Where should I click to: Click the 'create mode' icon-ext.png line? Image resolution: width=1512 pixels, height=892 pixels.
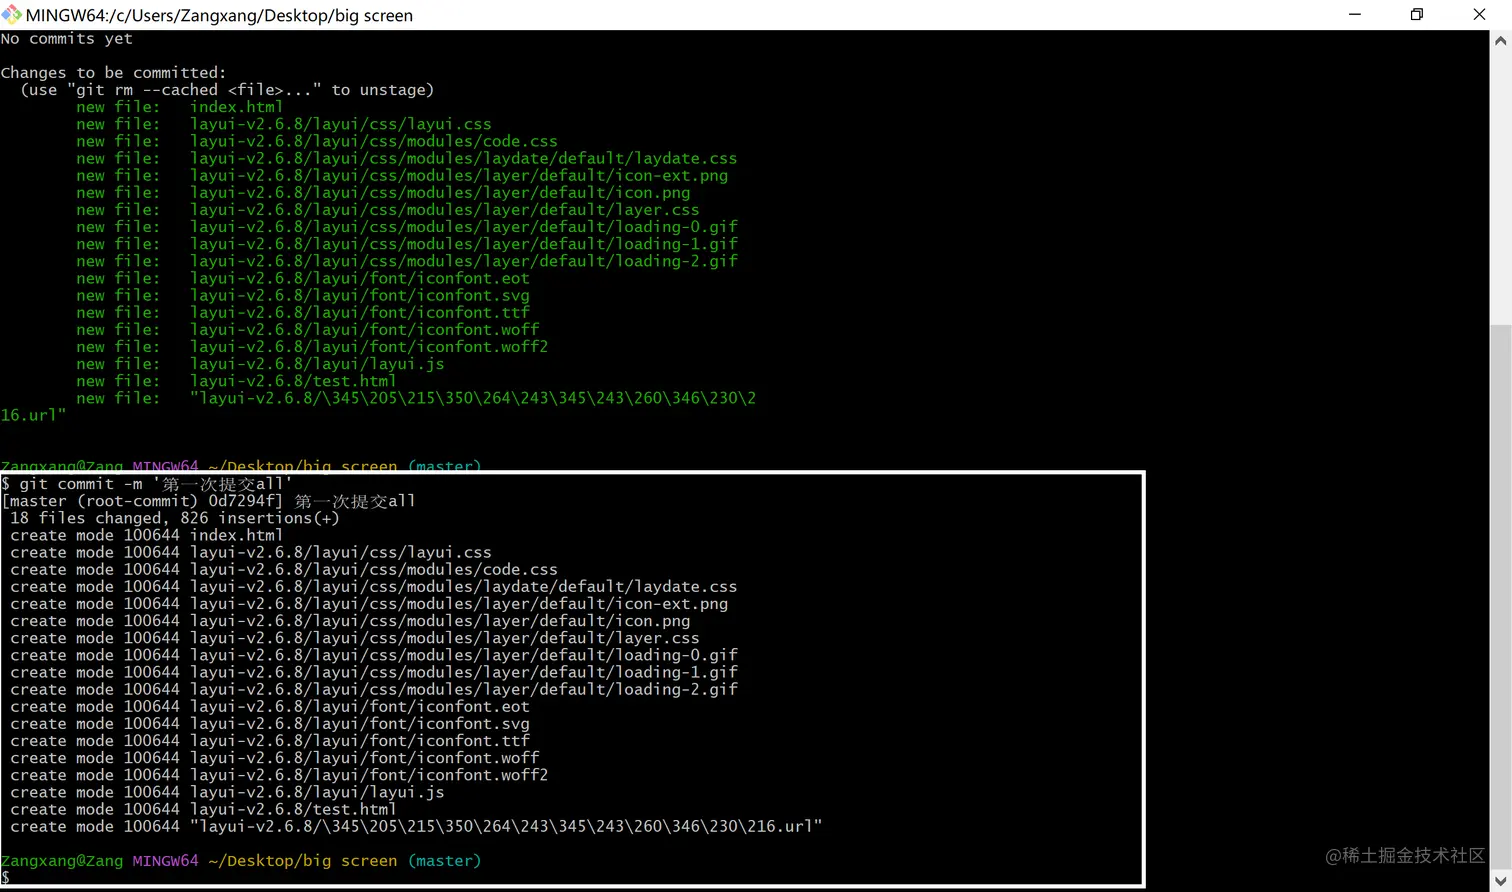369,604
